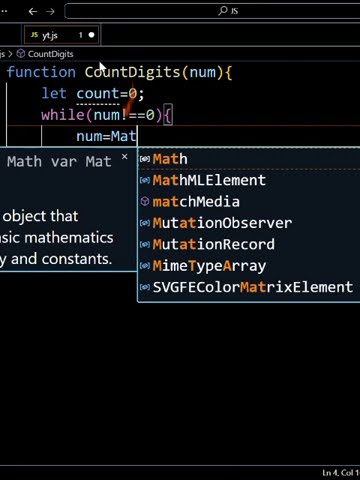
Task: Click 'count' in the let statement
Action: pos(98,94)
